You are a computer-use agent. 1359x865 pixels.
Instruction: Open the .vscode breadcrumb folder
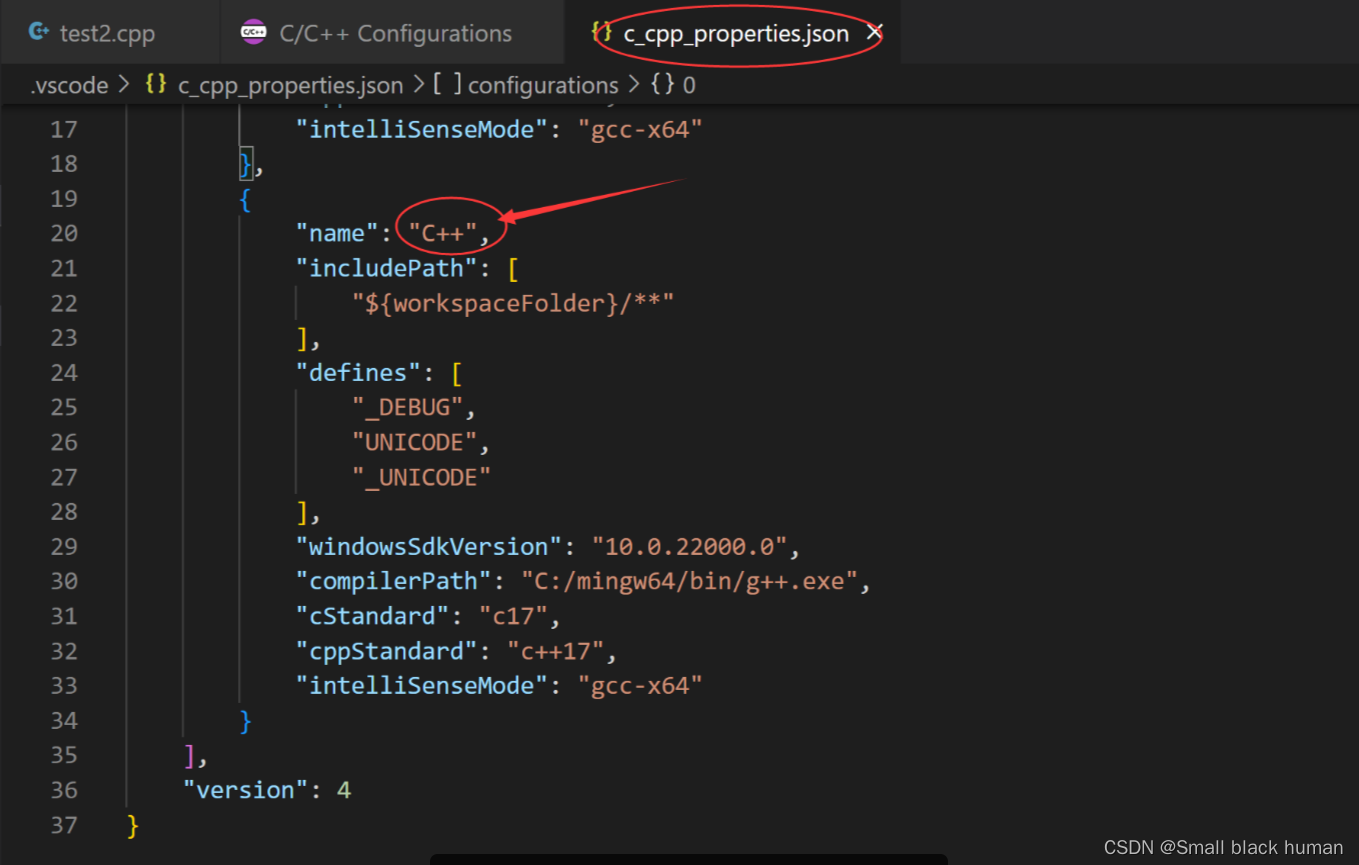tap(69, 85)
